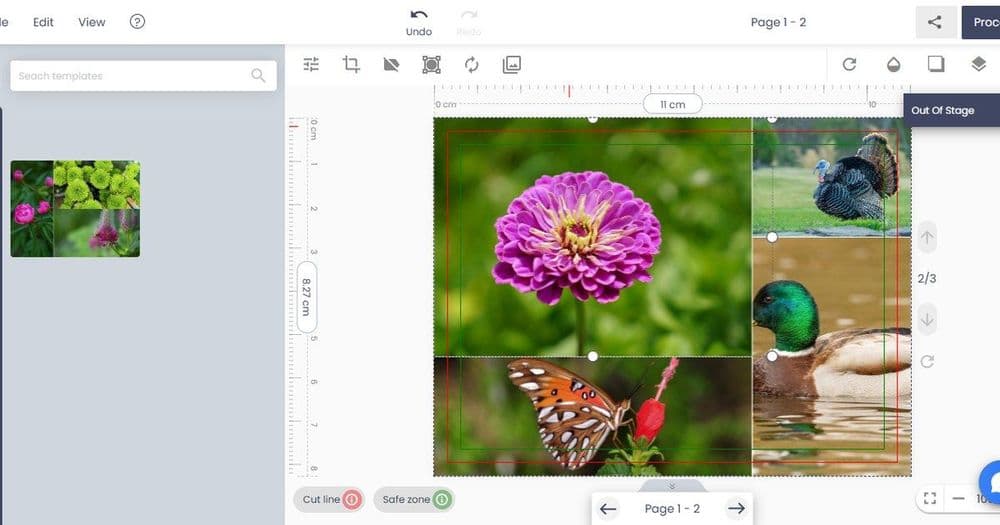This screenshot has height=525, width=1000.
Task: Click the magnifier icon in template search
Action: pyautogui.click(x=258, y=75)
